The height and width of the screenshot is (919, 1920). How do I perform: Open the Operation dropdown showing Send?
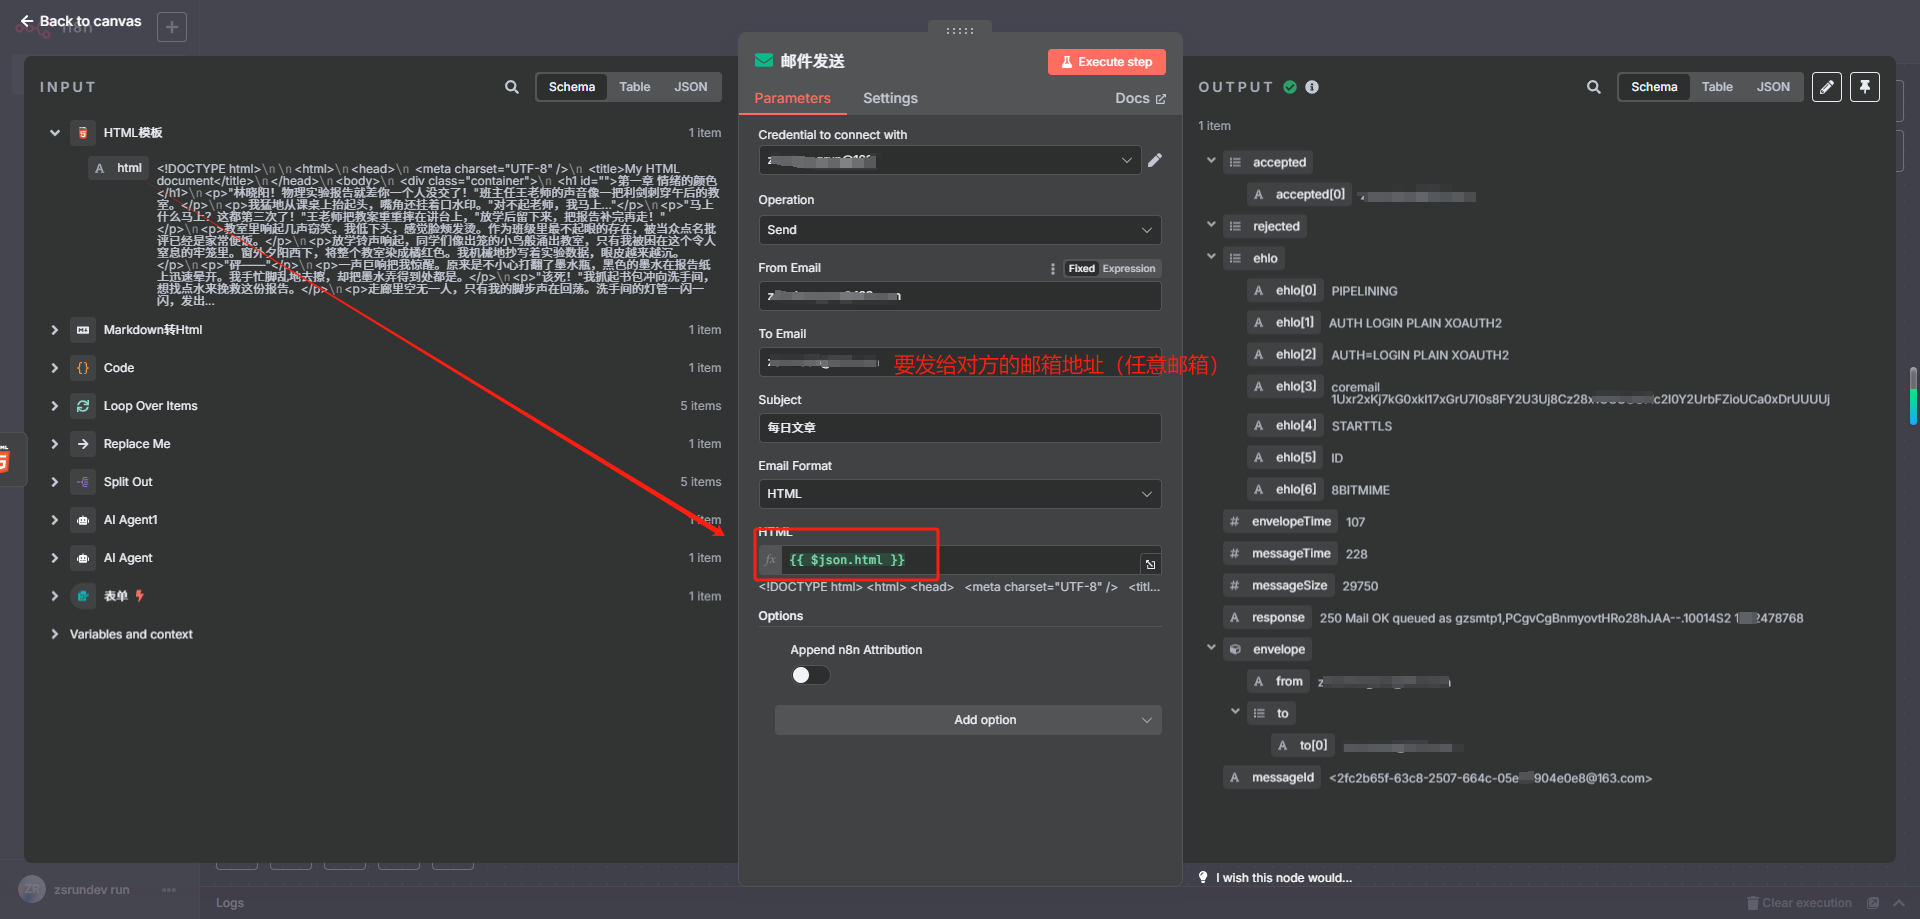click(x=959, y=230)
